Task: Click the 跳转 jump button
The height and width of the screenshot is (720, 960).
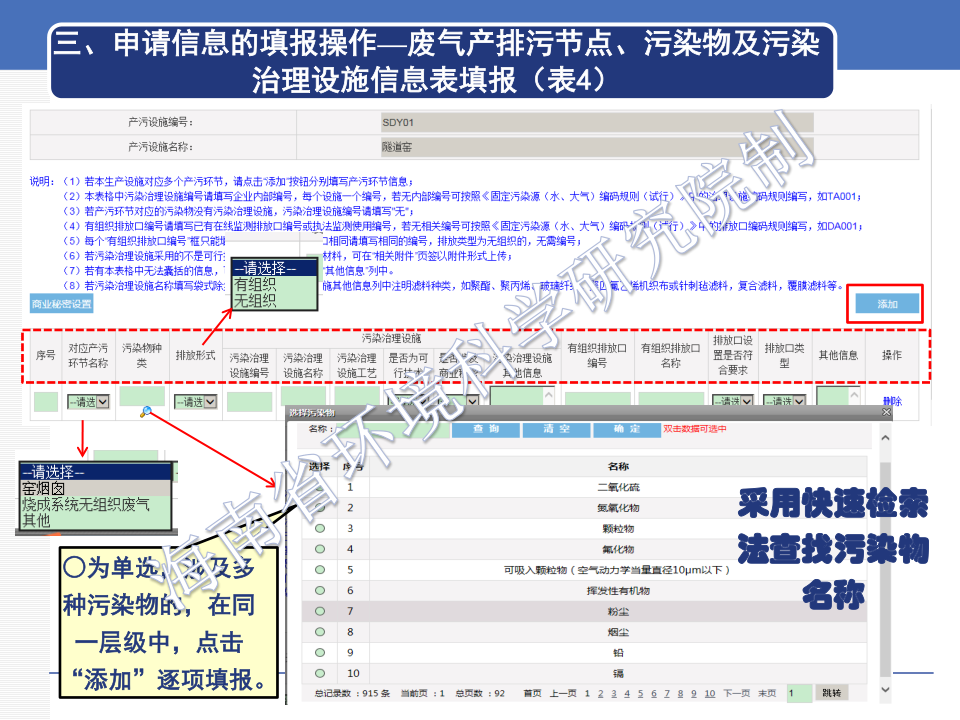Action: click(831, 693)
